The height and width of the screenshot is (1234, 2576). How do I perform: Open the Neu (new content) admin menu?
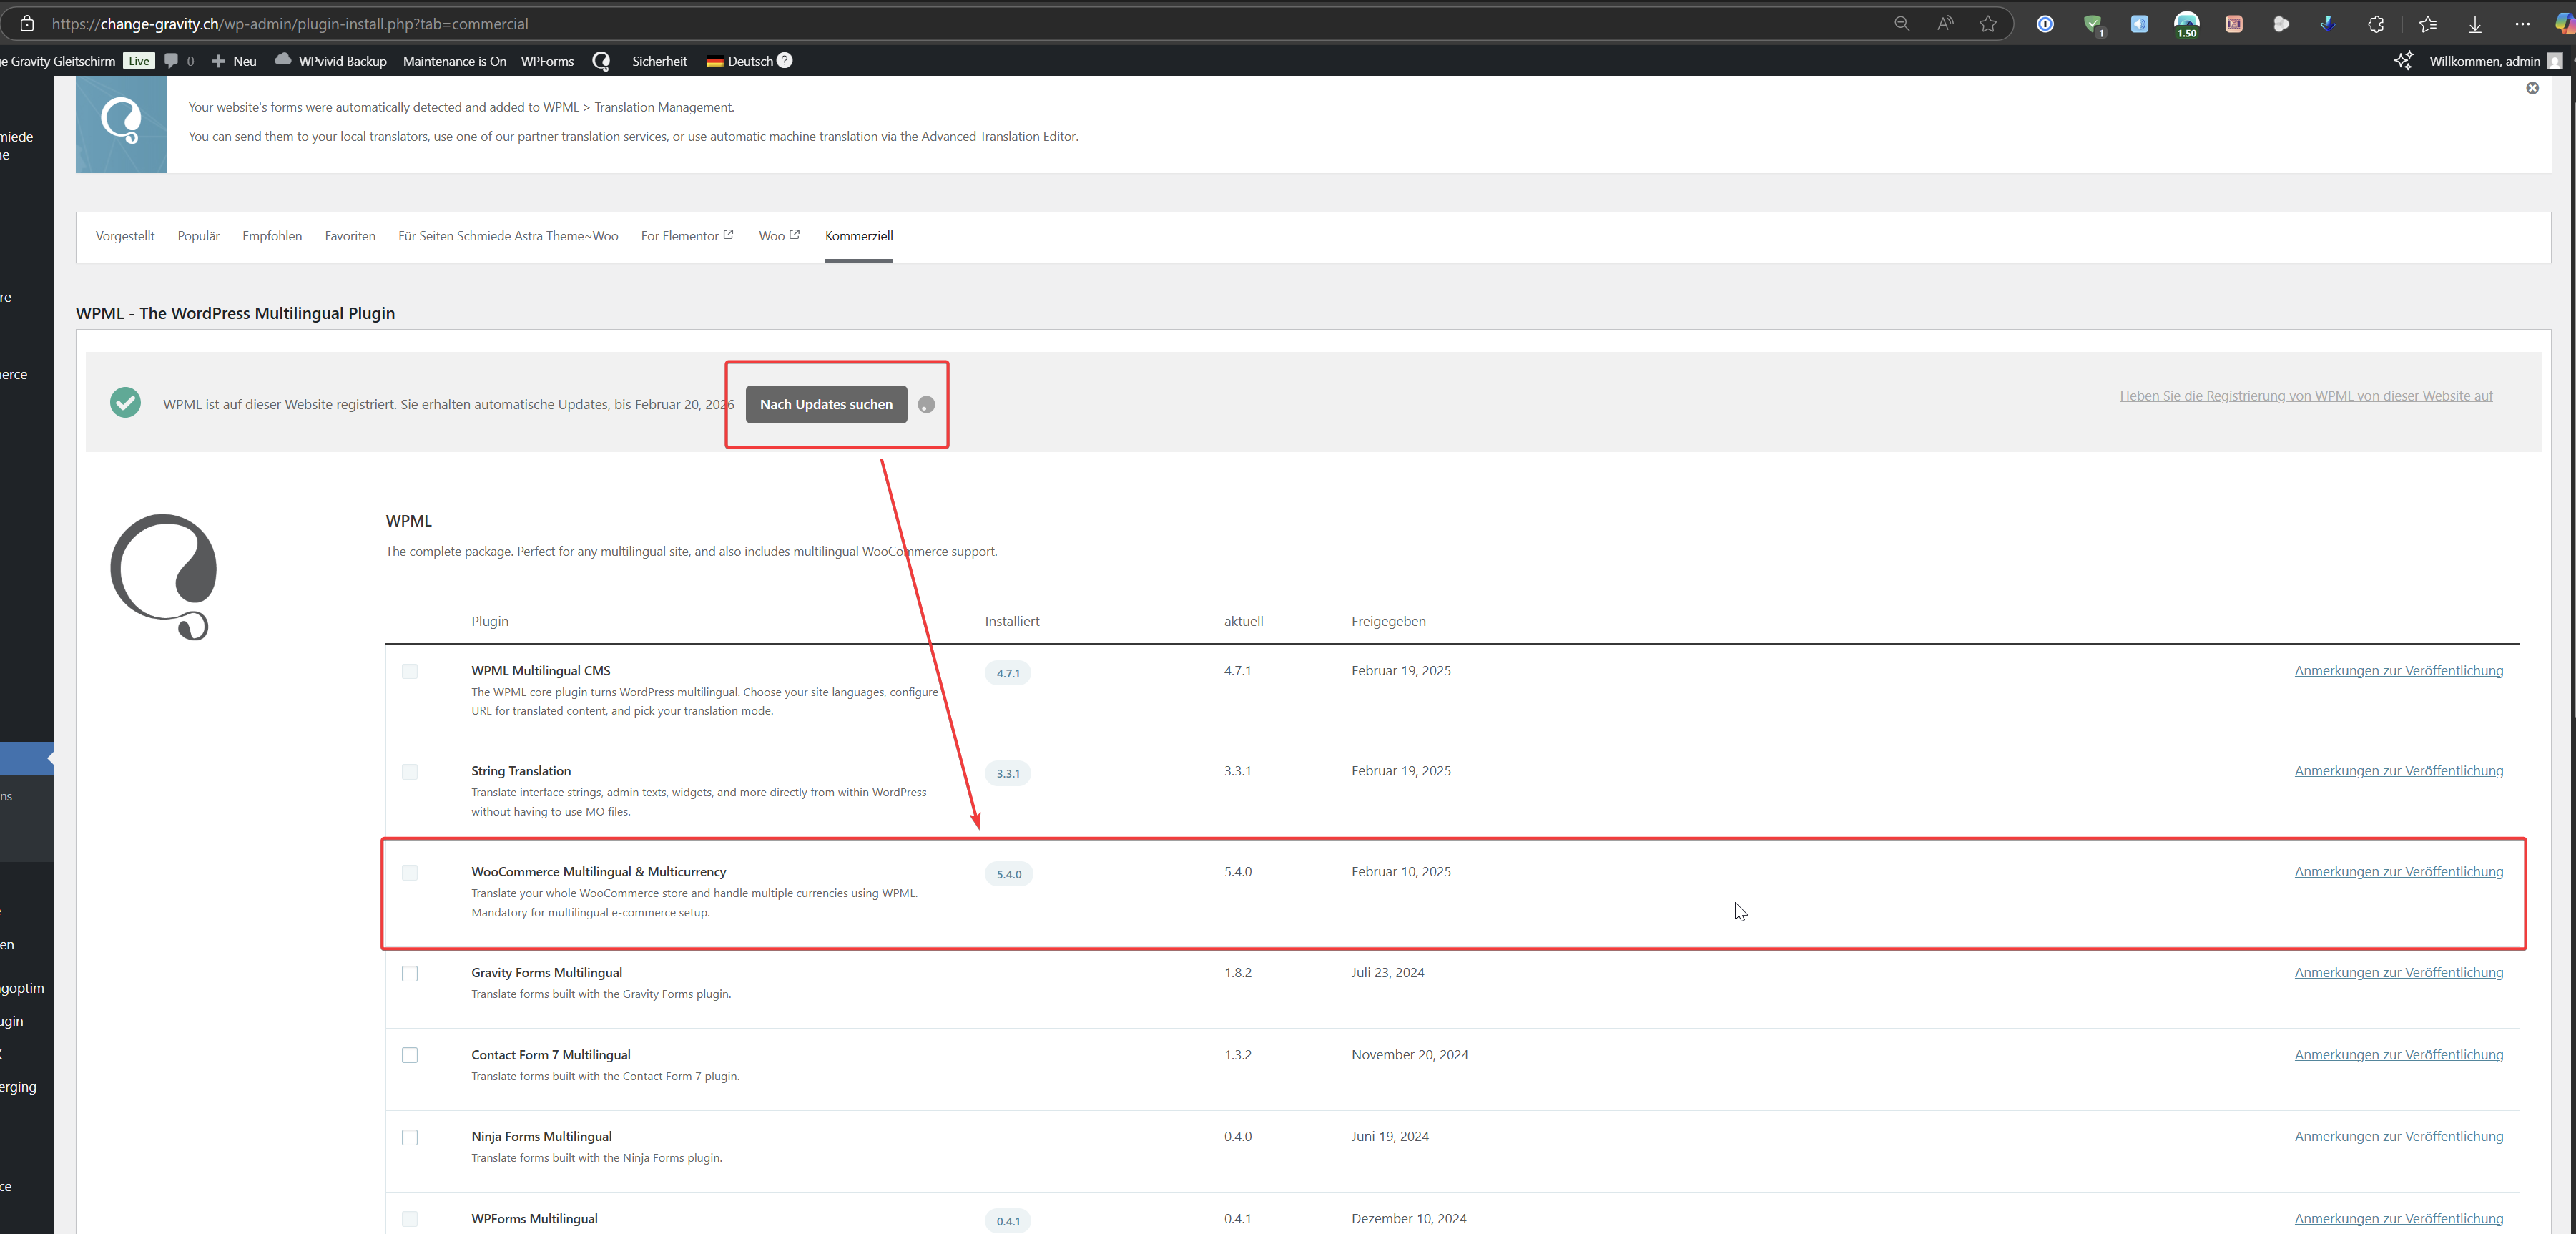[x=234, y=61]
